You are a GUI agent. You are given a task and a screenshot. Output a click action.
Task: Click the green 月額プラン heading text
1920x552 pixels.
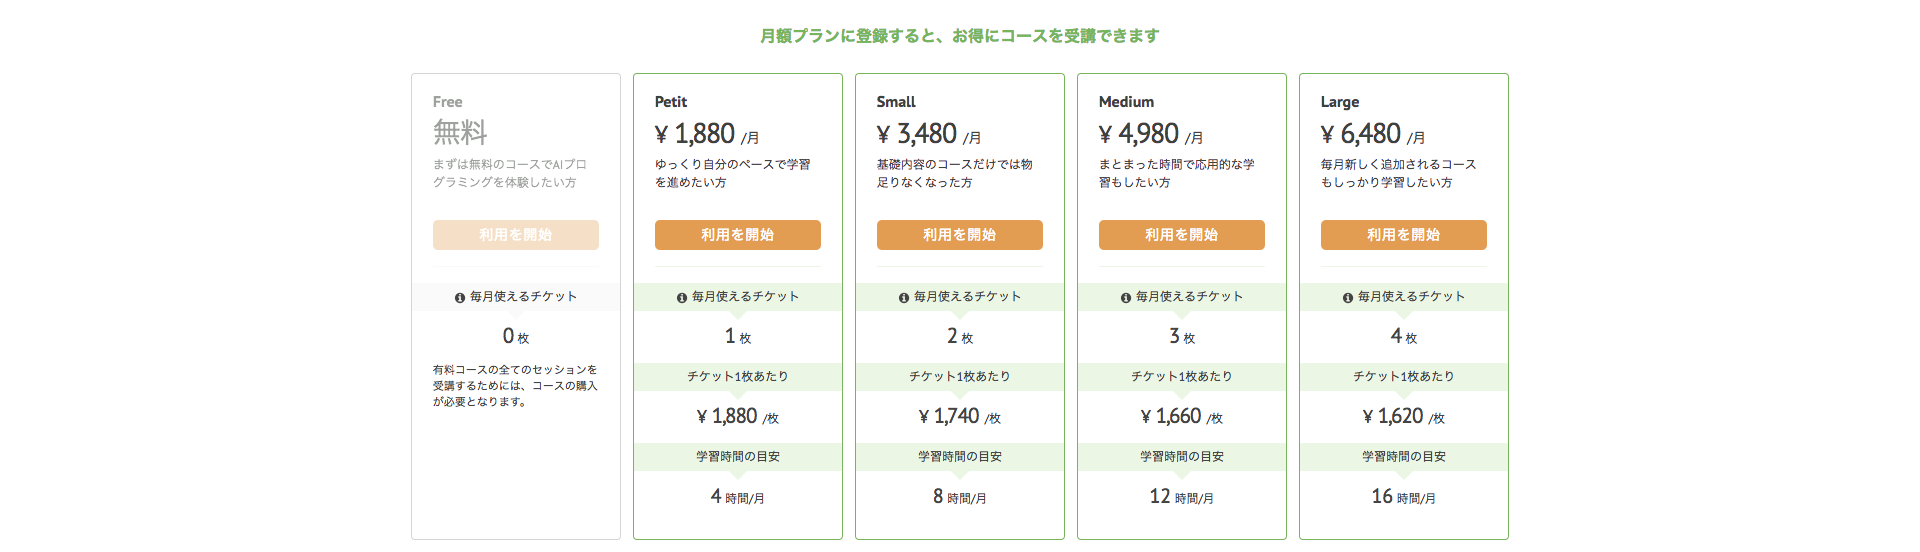point(960,36)
